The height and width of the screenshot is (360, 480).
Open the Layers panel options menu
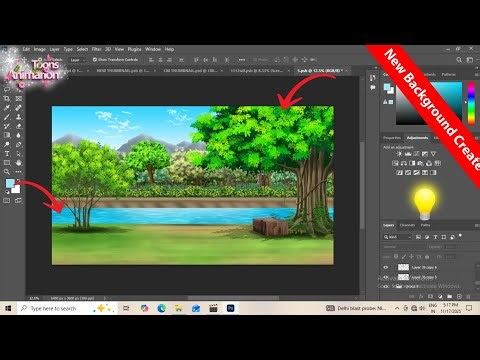[x=477, y=226]
